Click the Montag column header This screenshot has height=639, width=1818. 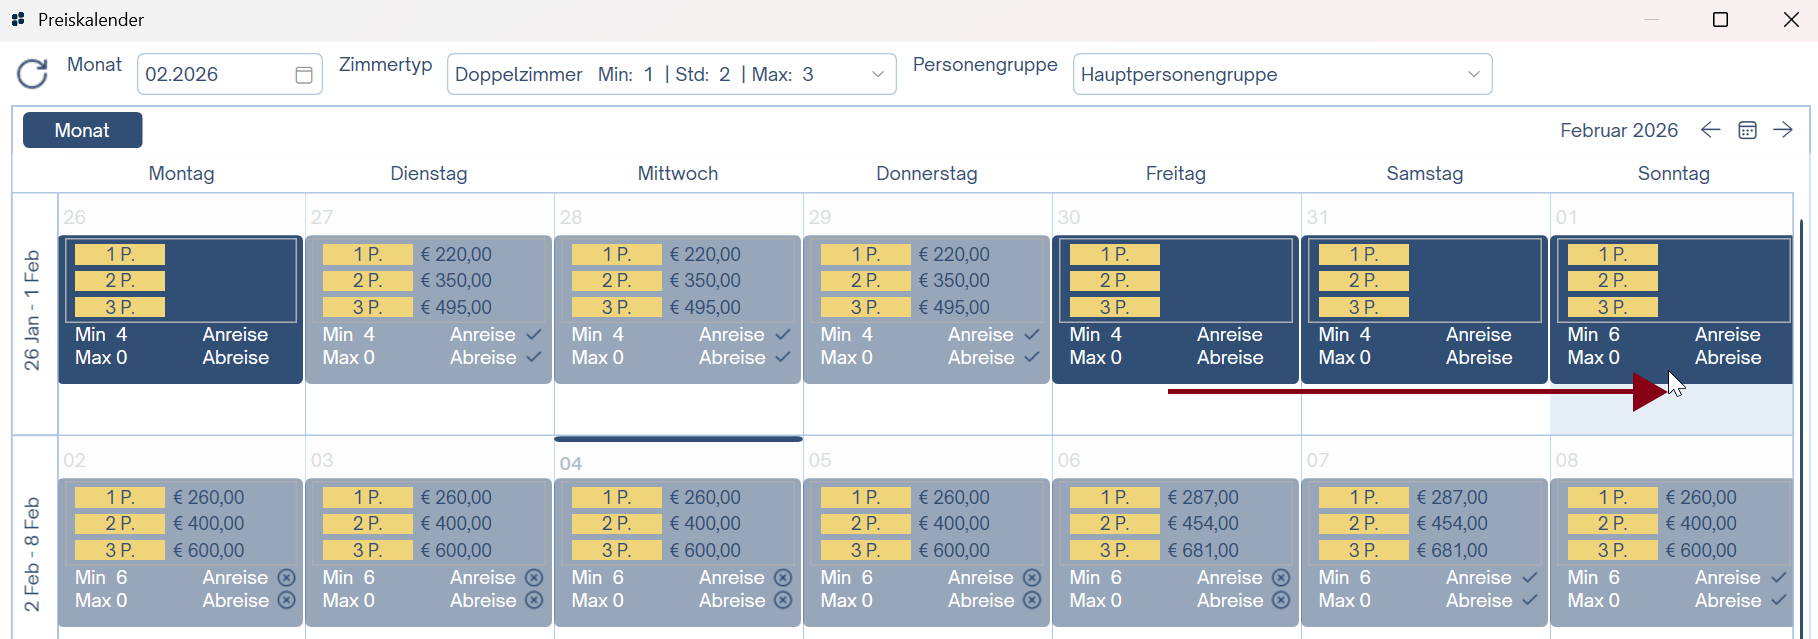coord(181,173)
